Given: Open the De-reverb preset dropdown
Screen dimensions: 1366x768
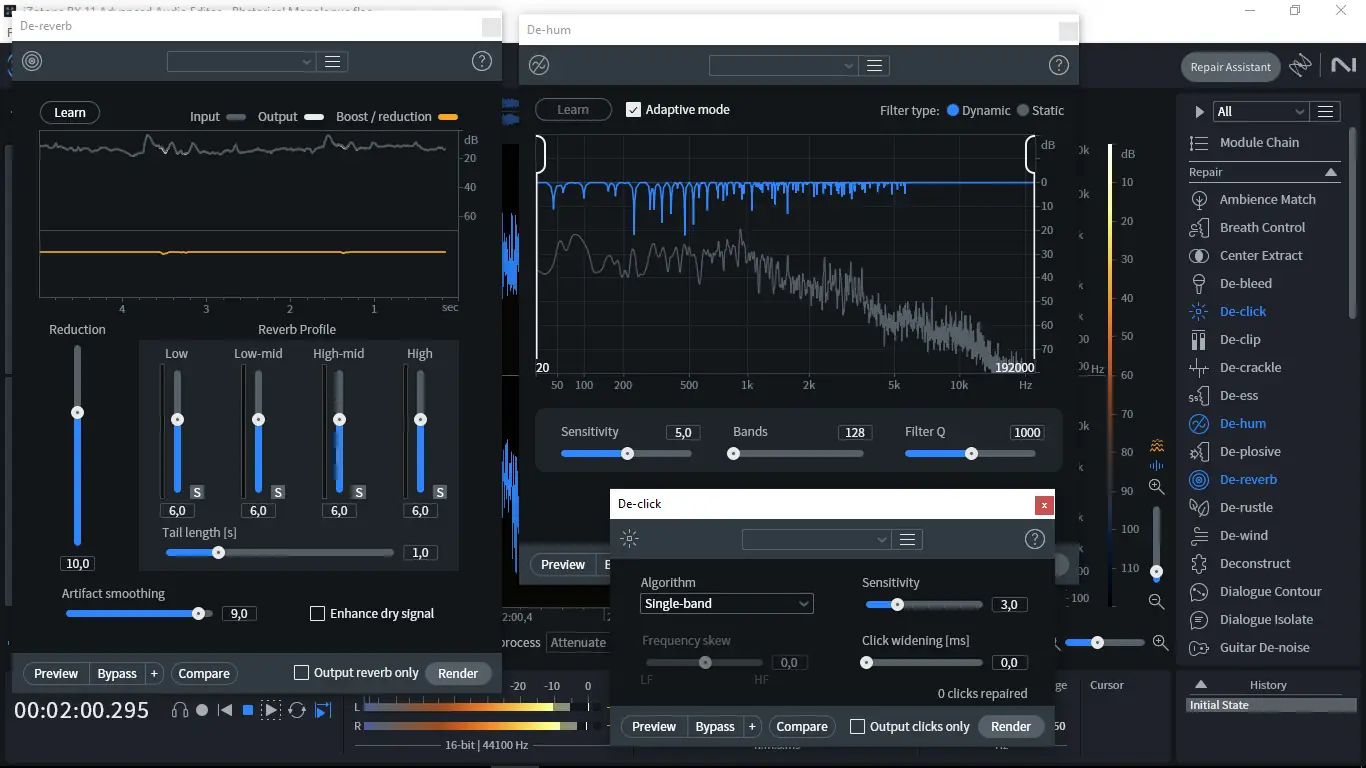Looking at the screenshot, I should (242, 61).
